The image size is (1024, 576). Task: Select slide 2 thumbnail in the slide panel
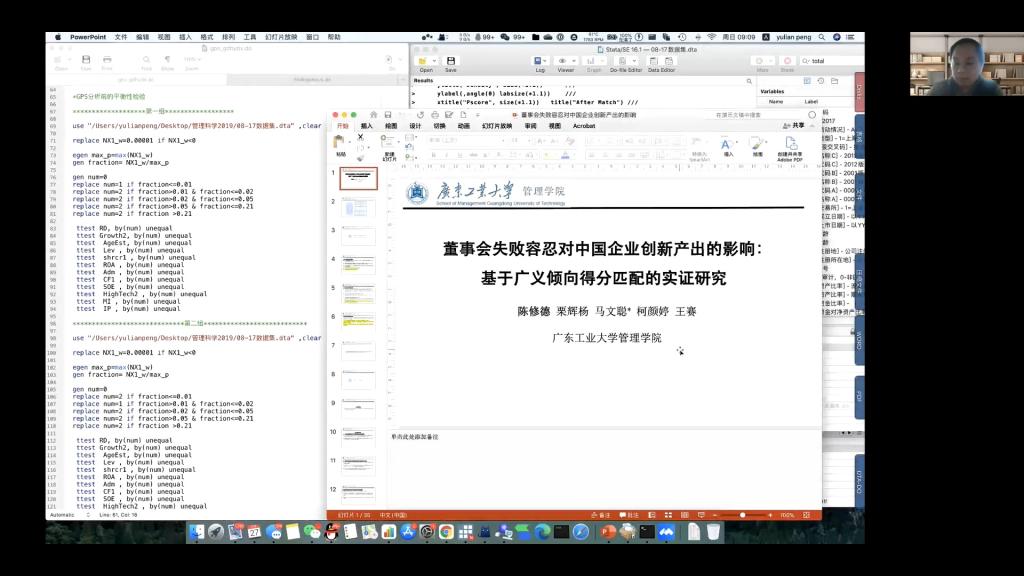coord(359,207)
